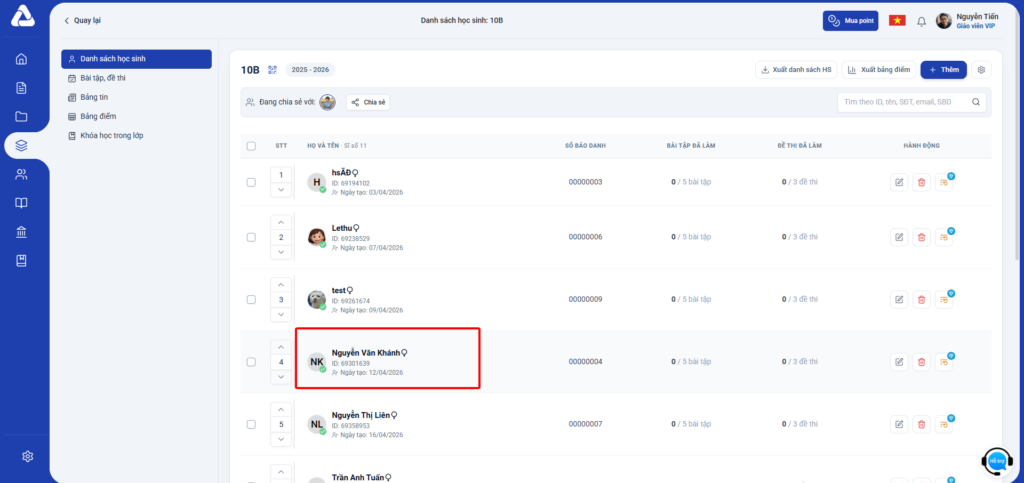Click student name Lethu
The height and width of the screenshot is (483, 1024).
[x=342, y=228]
